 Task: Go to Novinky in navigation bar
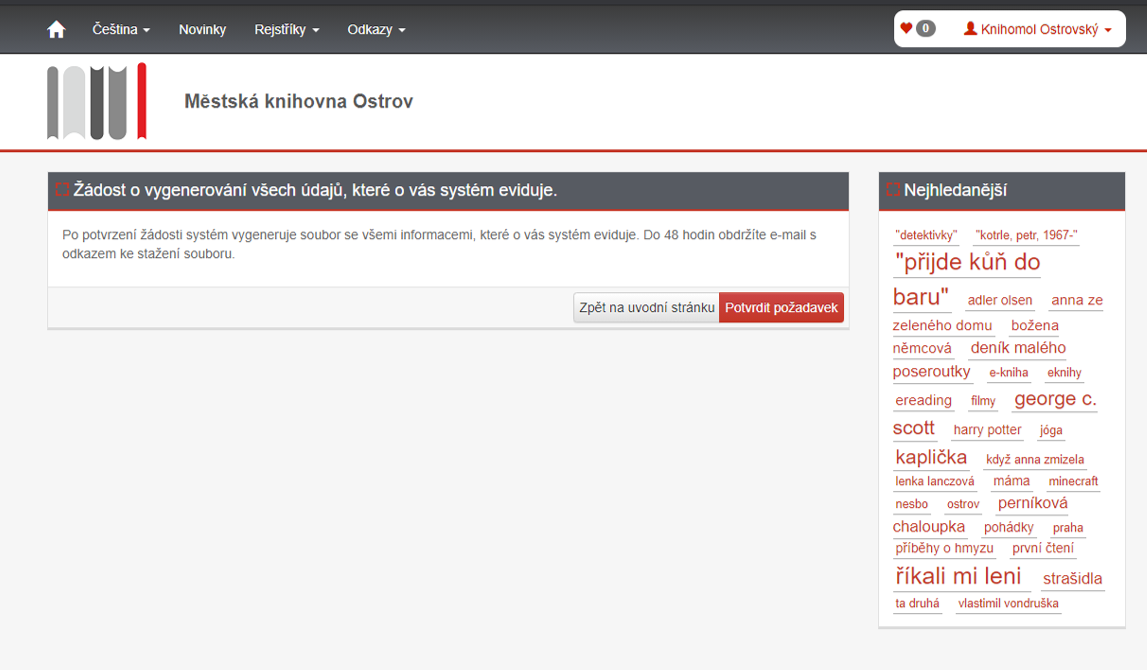coord(202,30)
